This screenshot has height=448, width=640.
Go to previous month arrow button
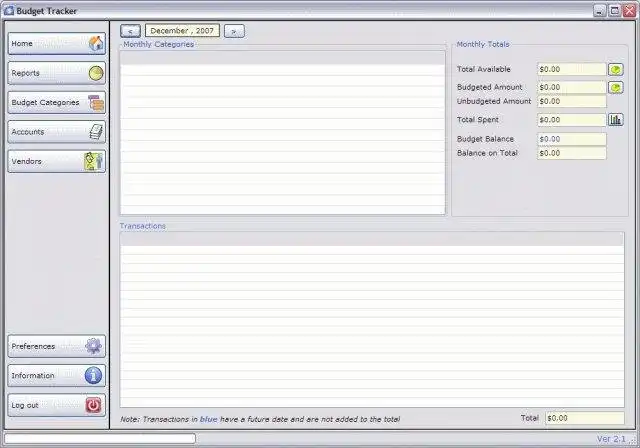(131, 31)
